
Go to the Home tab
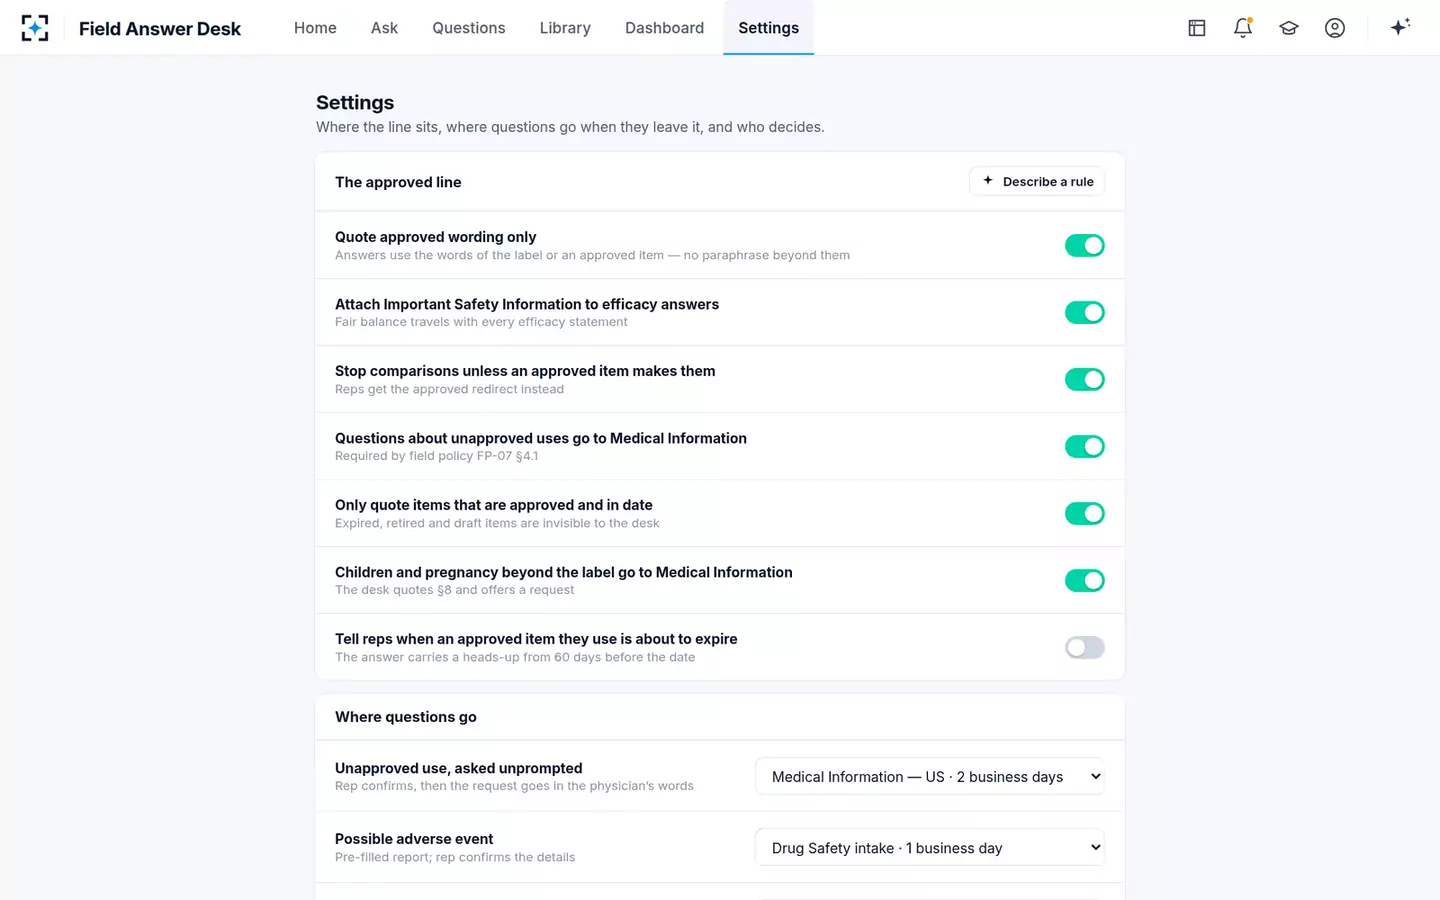click(315, 28)
